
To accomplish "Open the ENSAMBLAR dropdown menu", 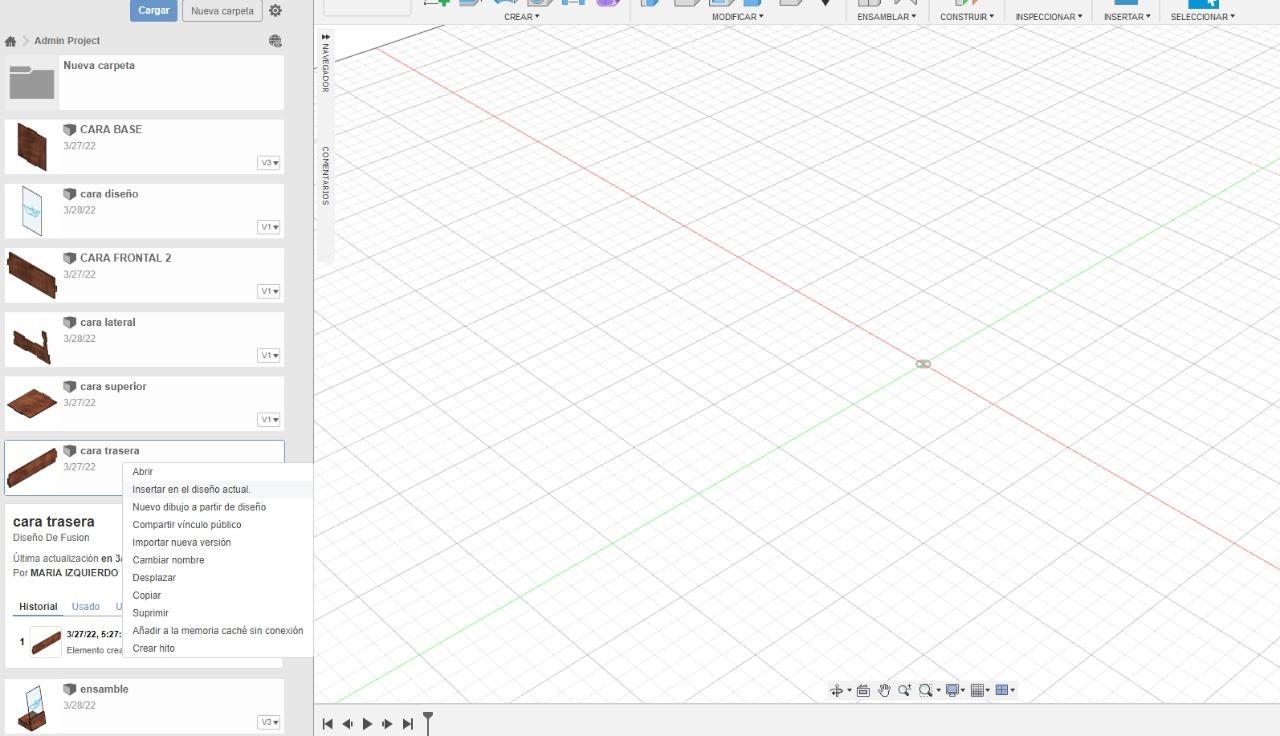I will (x=886, y=17).
